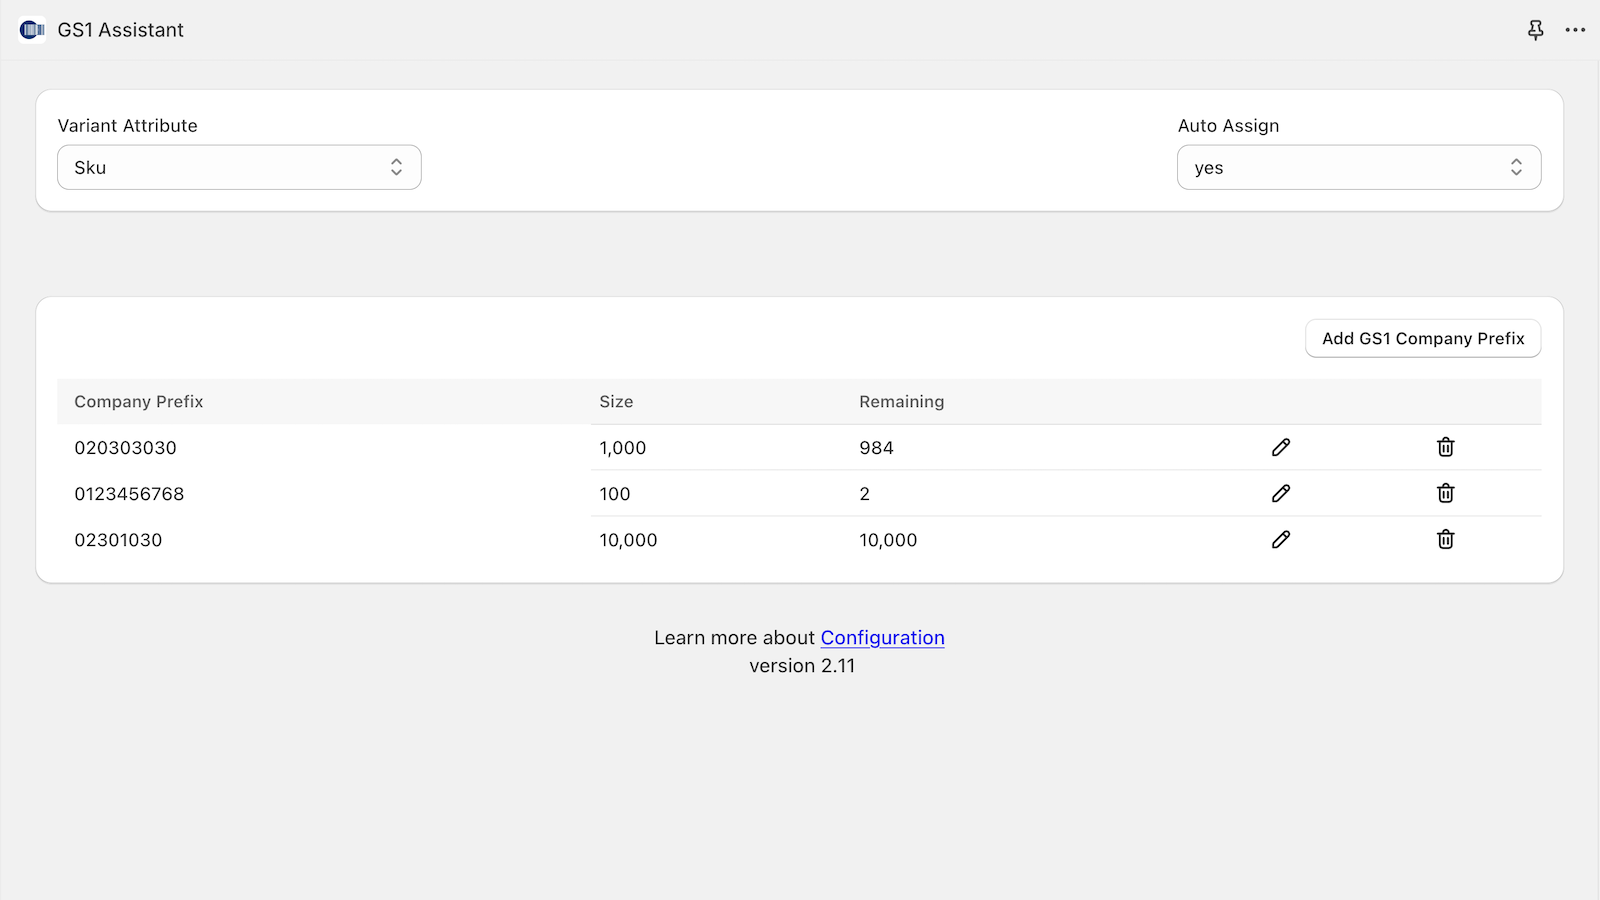This screenshot has height=900, width=1600.
Task: Click the GS1 Assistant title text
Action: (120, 30)
